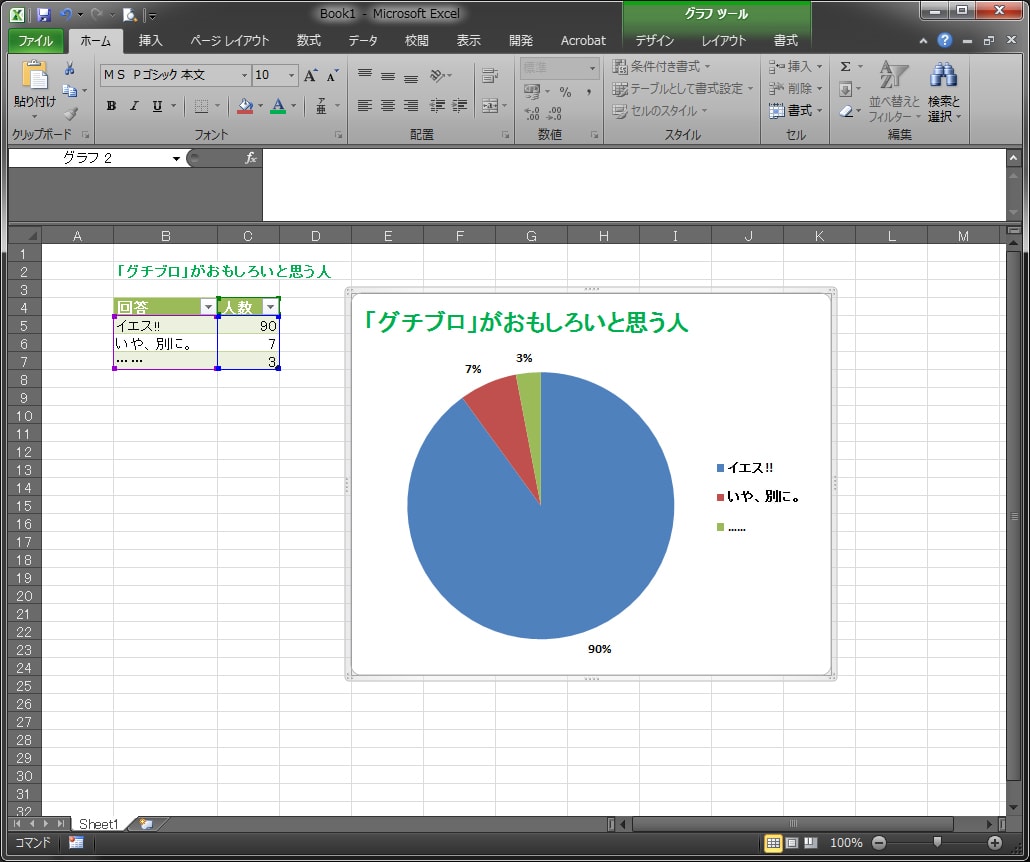Screen dimensions: 1030x862
Task: Open the filter arrow on the 人数 header
Action: tap(270, 305)
